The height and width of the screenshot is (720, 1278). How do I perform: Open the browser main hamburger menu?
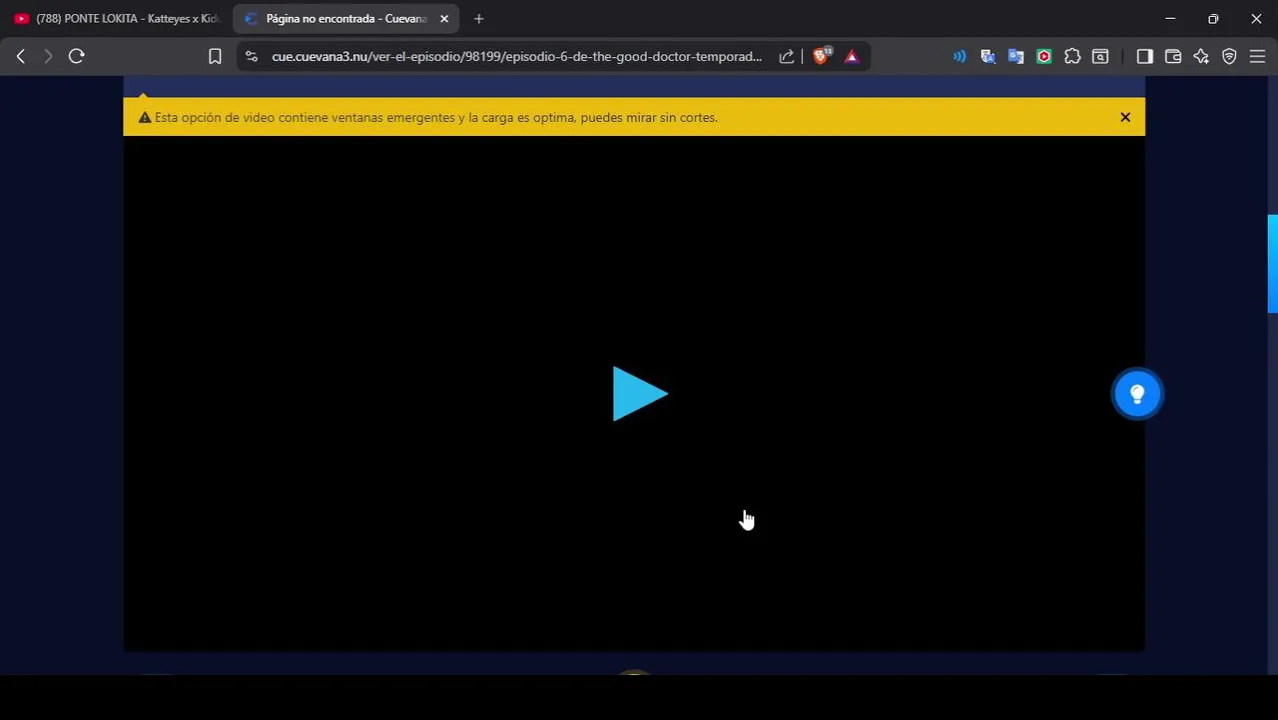point(1257,57)
